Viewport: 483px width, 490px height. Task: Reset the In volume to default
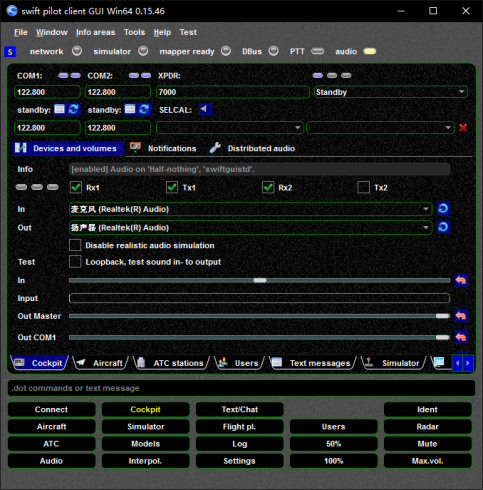click(461, 280)
